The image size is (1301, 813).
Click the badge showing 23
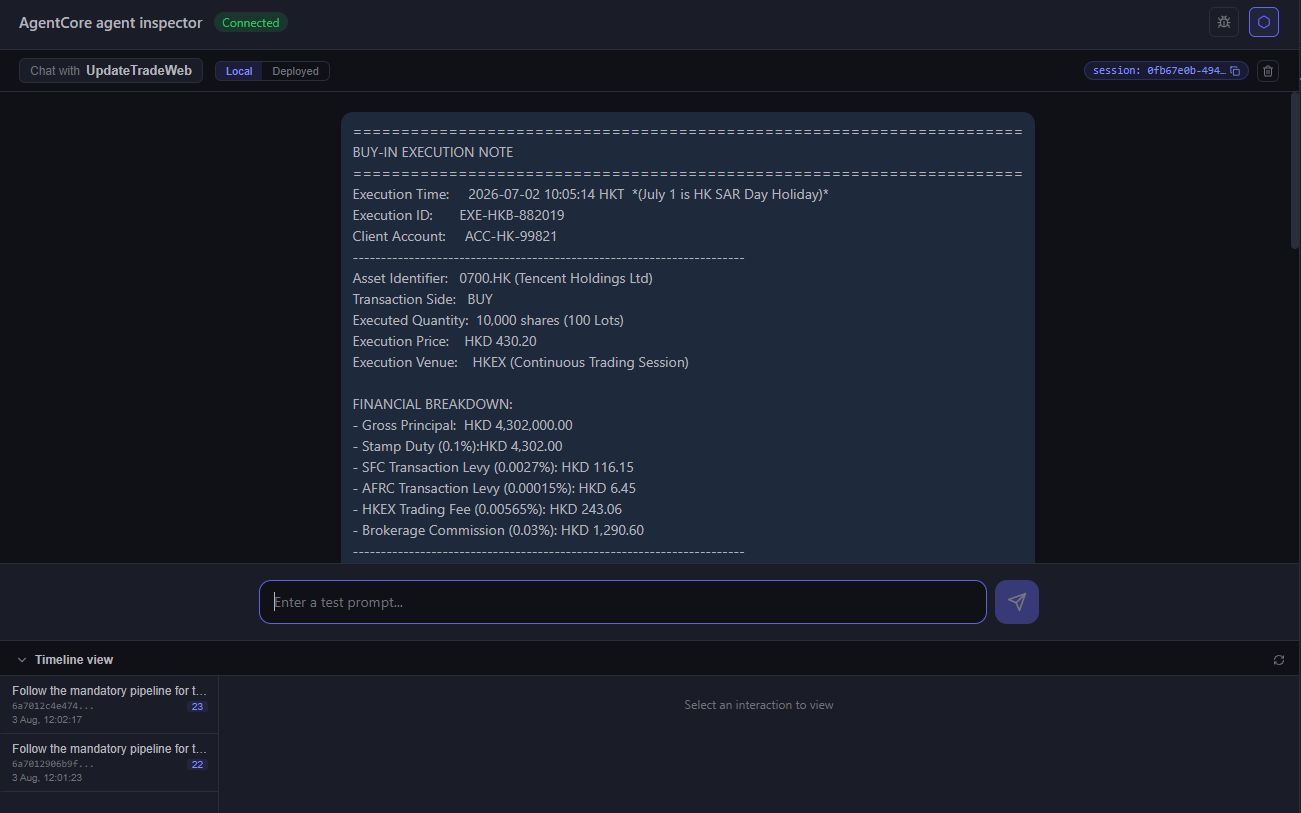click(x=197, y=707)
